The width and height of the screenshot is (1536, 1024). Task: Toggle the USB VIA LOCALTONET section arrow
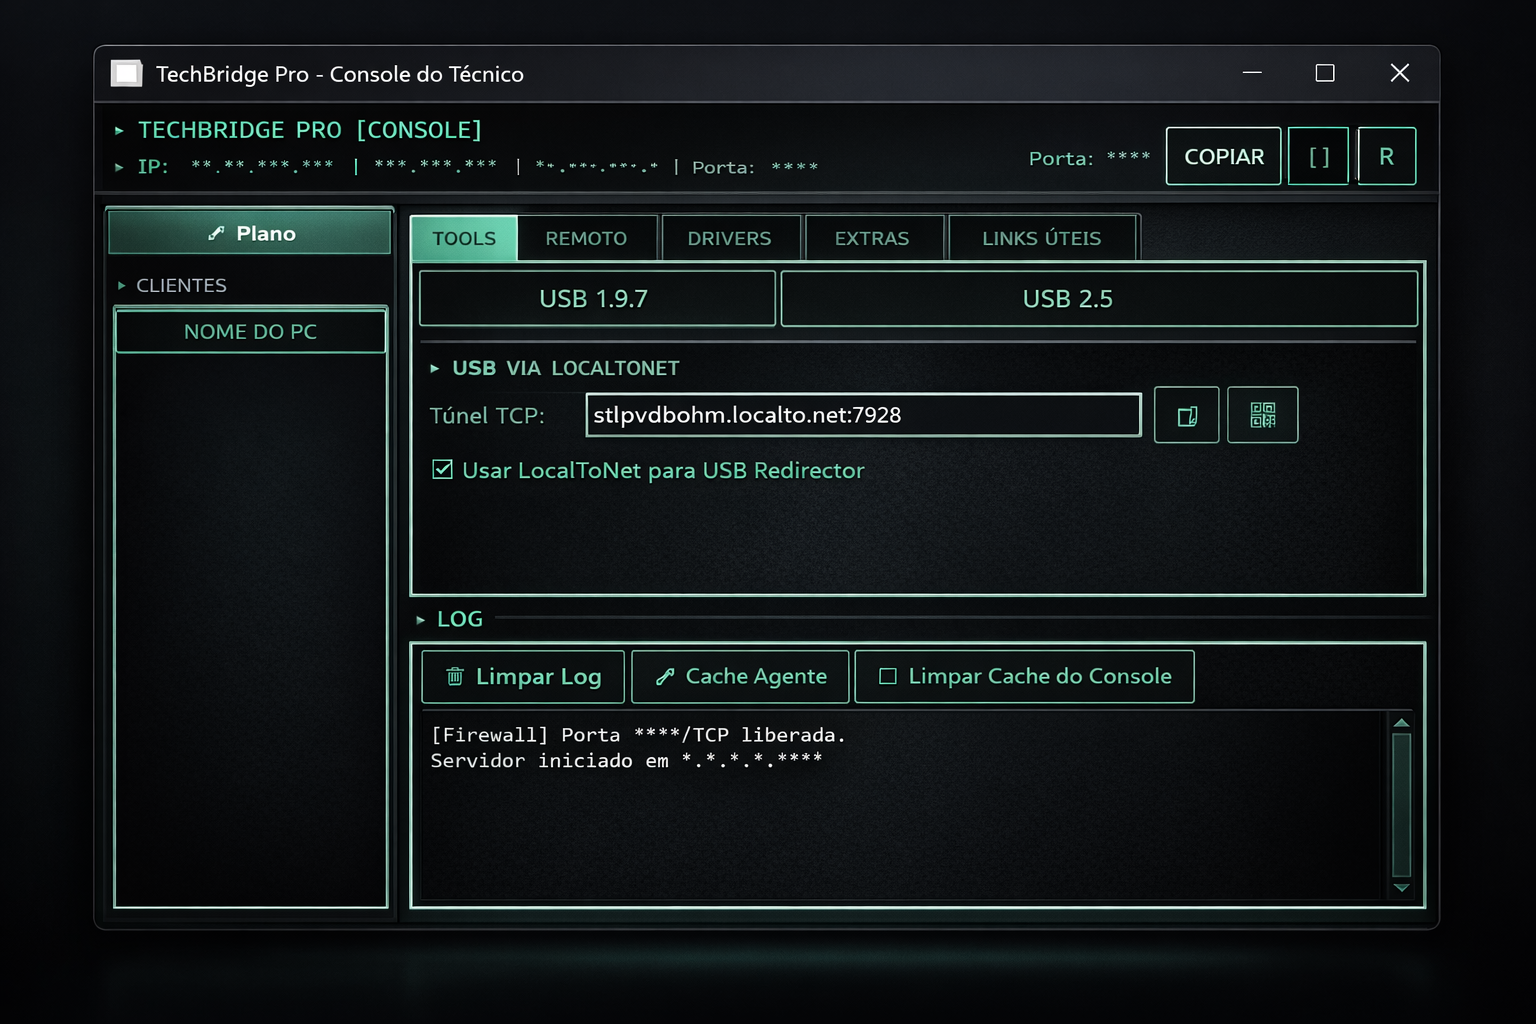tap(435, 369)
